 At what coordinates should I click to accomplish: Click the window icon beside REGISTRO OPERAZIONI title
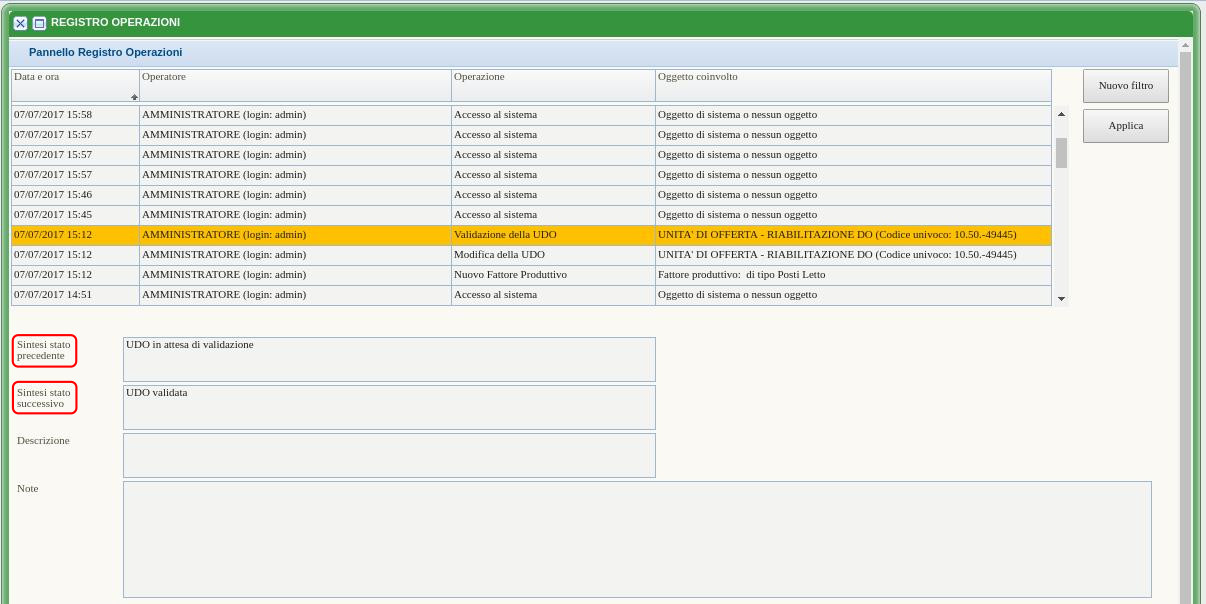pyautogui.click(x=39, y=23)
